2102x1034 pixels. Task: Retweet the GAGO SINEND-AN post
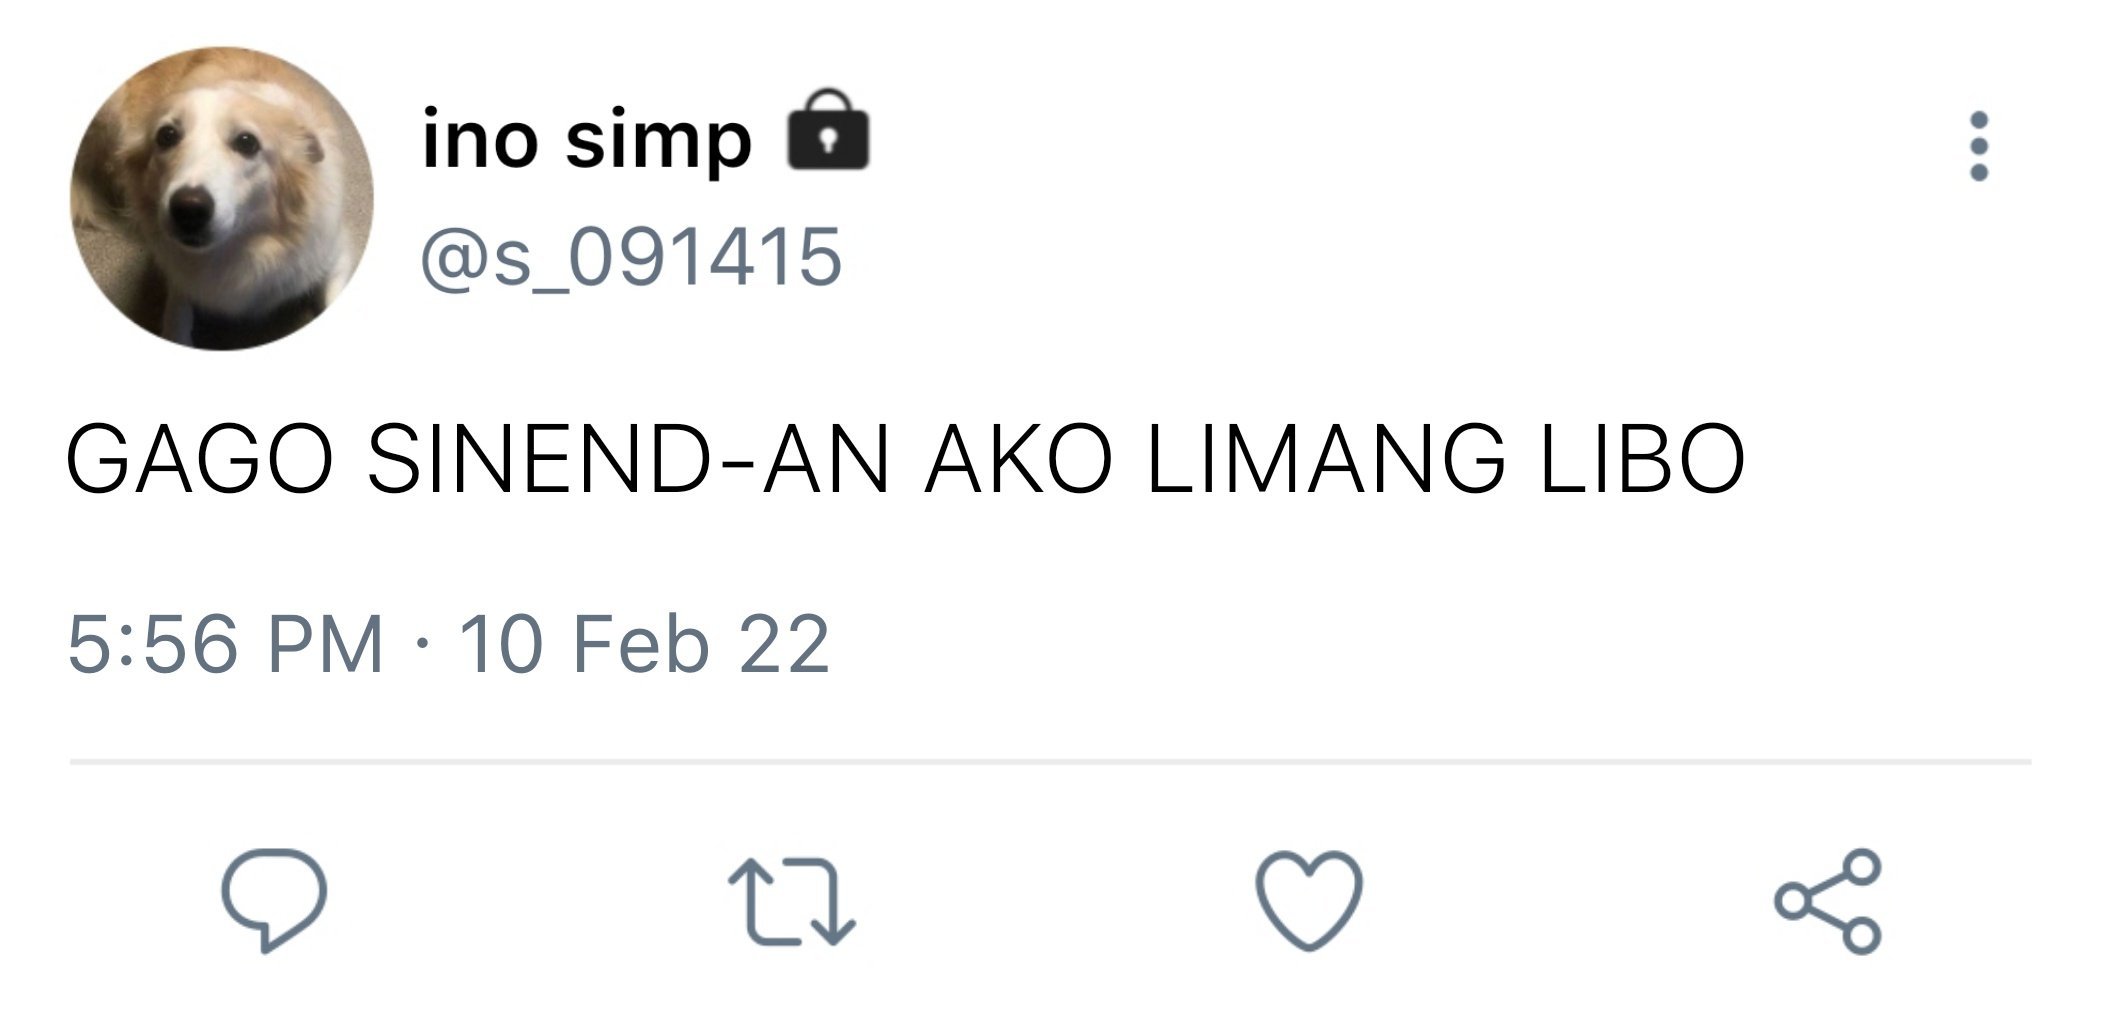point(792,902)
